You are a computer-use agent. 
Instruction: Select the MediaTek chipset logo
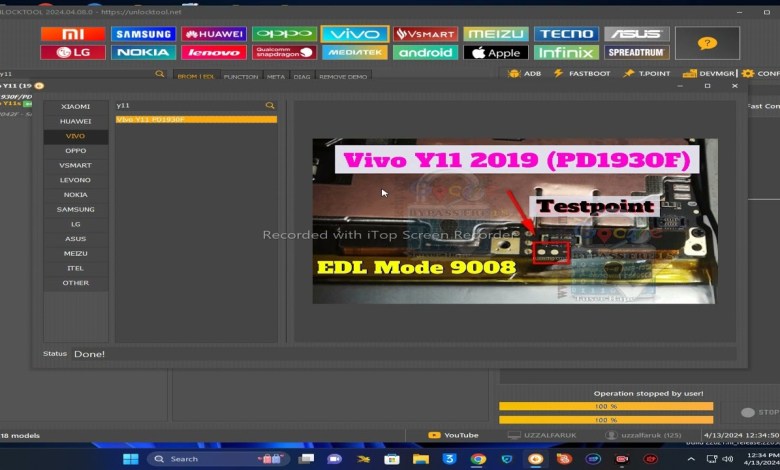tap(355, 52)
